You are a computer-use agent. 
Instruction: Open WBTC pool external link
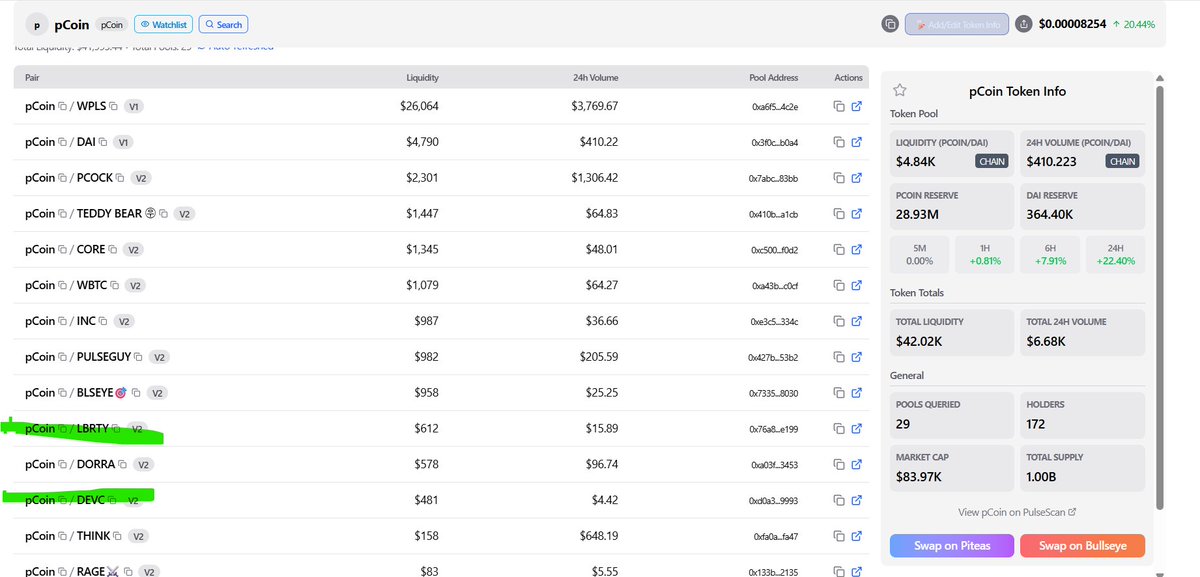(856, 286)
